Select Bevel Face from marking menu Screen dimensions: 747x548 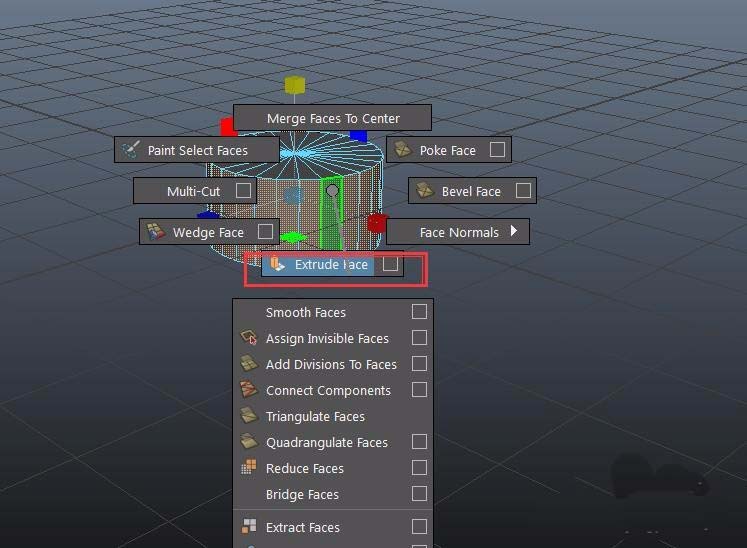click(472, 191)
